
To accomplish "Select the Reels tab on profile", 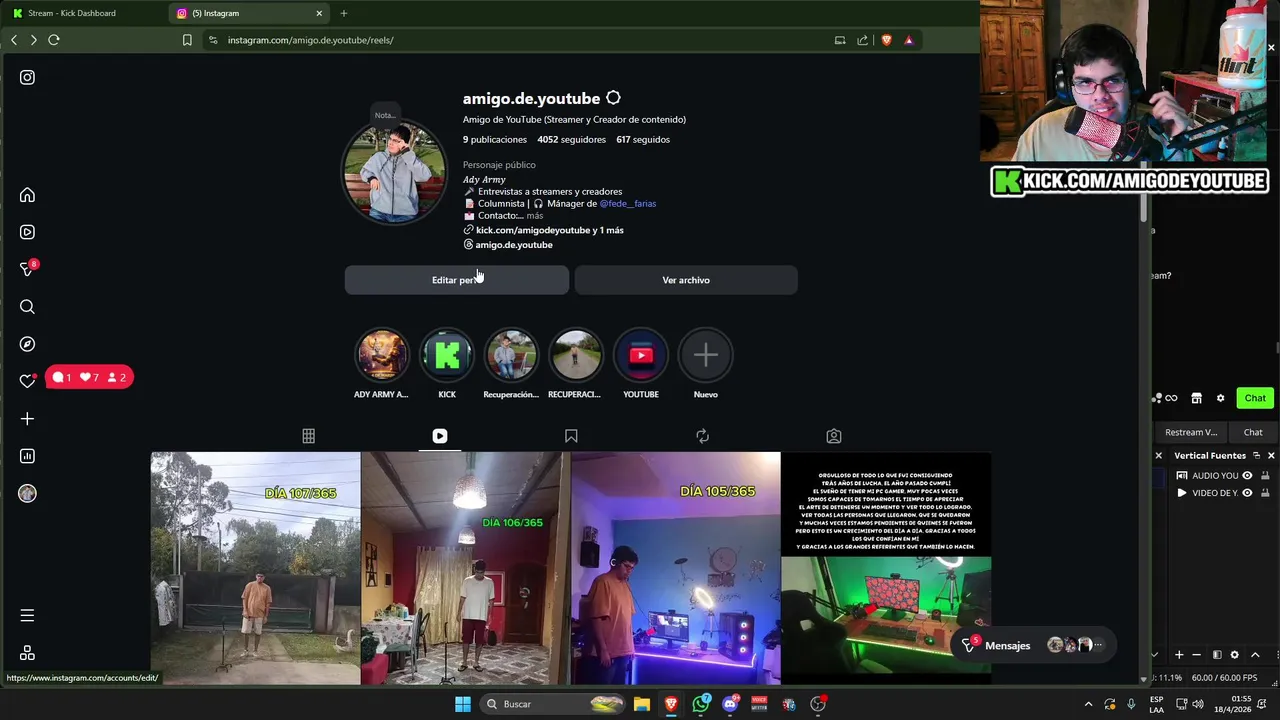I will click(440, 436).
